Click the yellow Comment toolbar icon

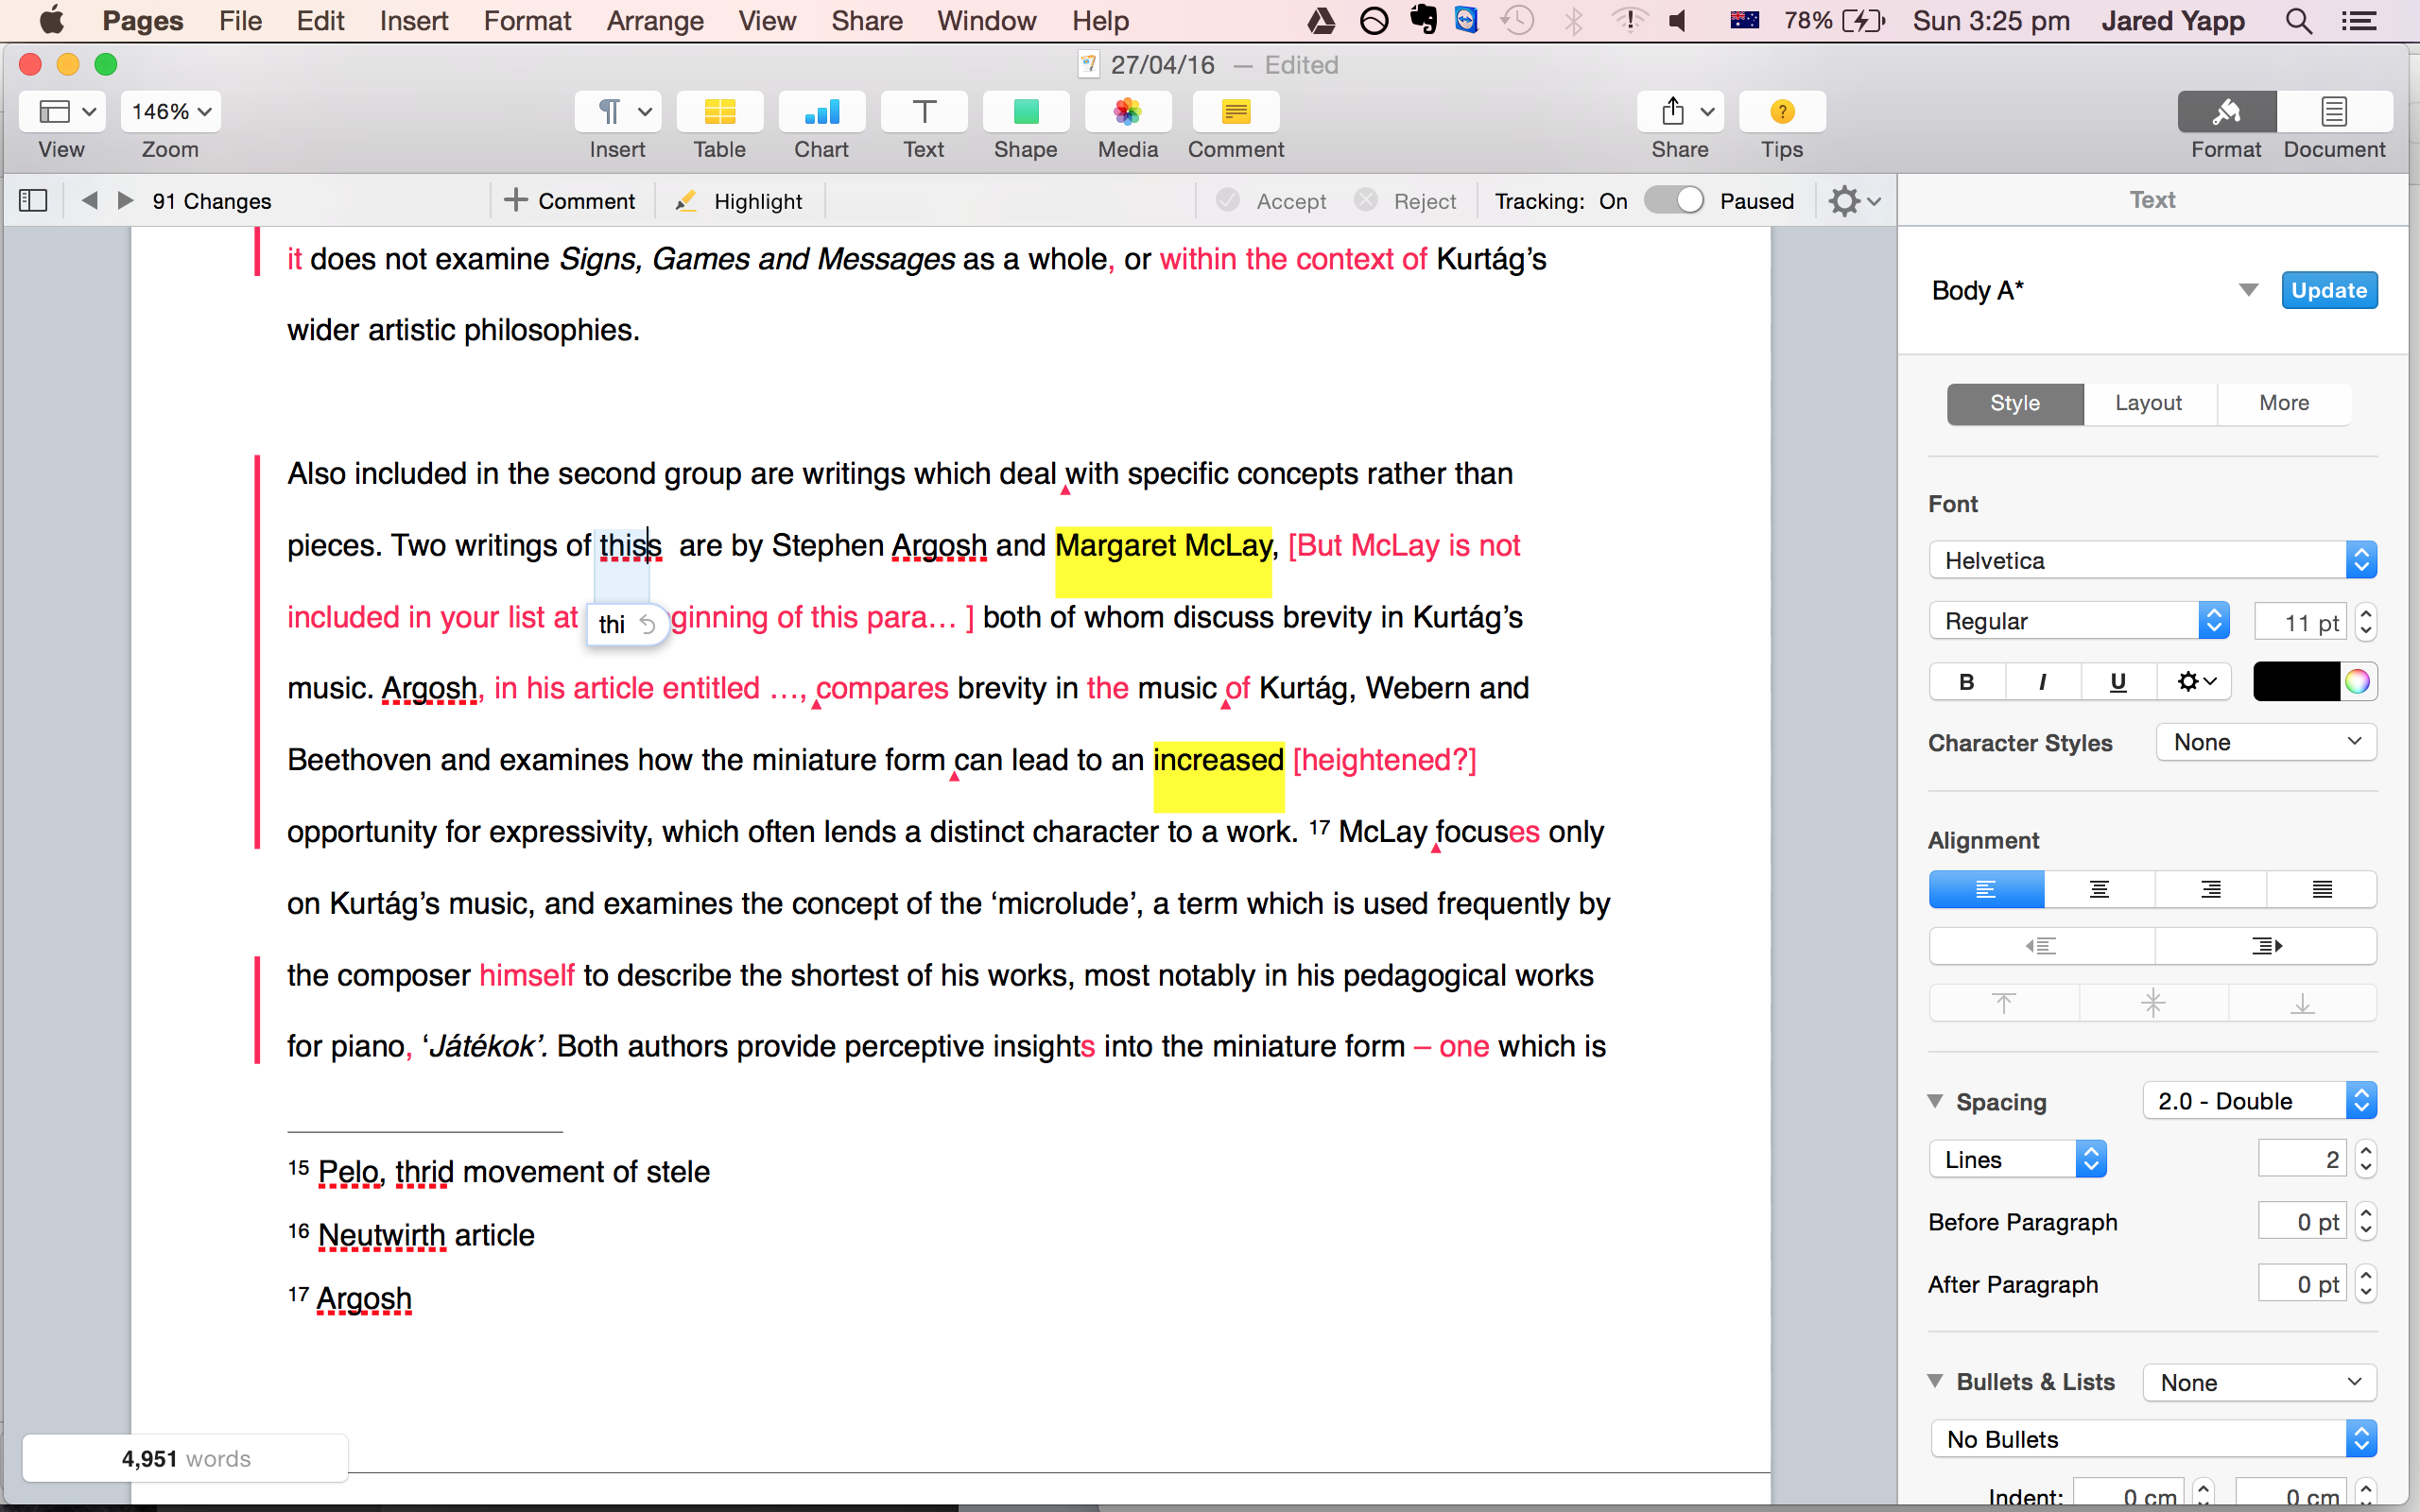[1235, 112]
